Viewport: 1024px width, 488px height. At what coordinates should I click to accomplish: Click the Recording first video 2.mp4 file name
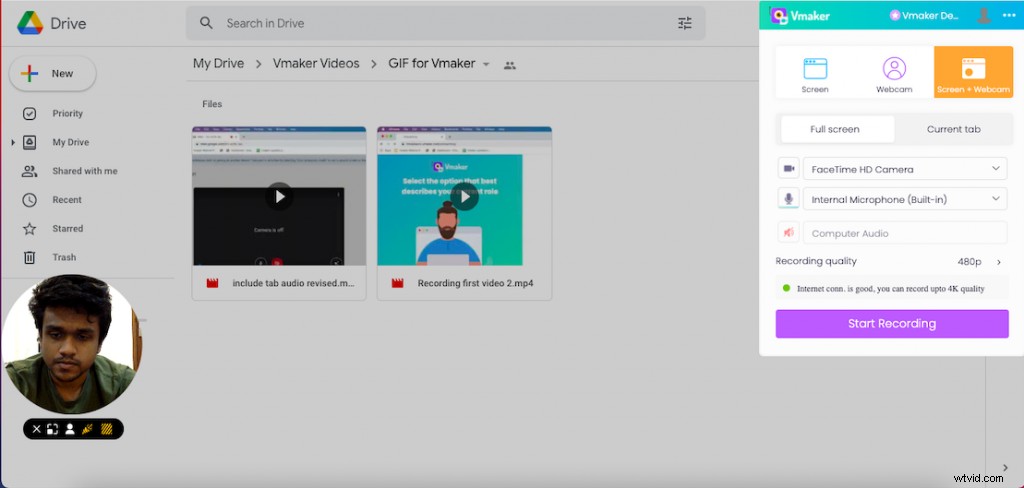pos(475,284)
